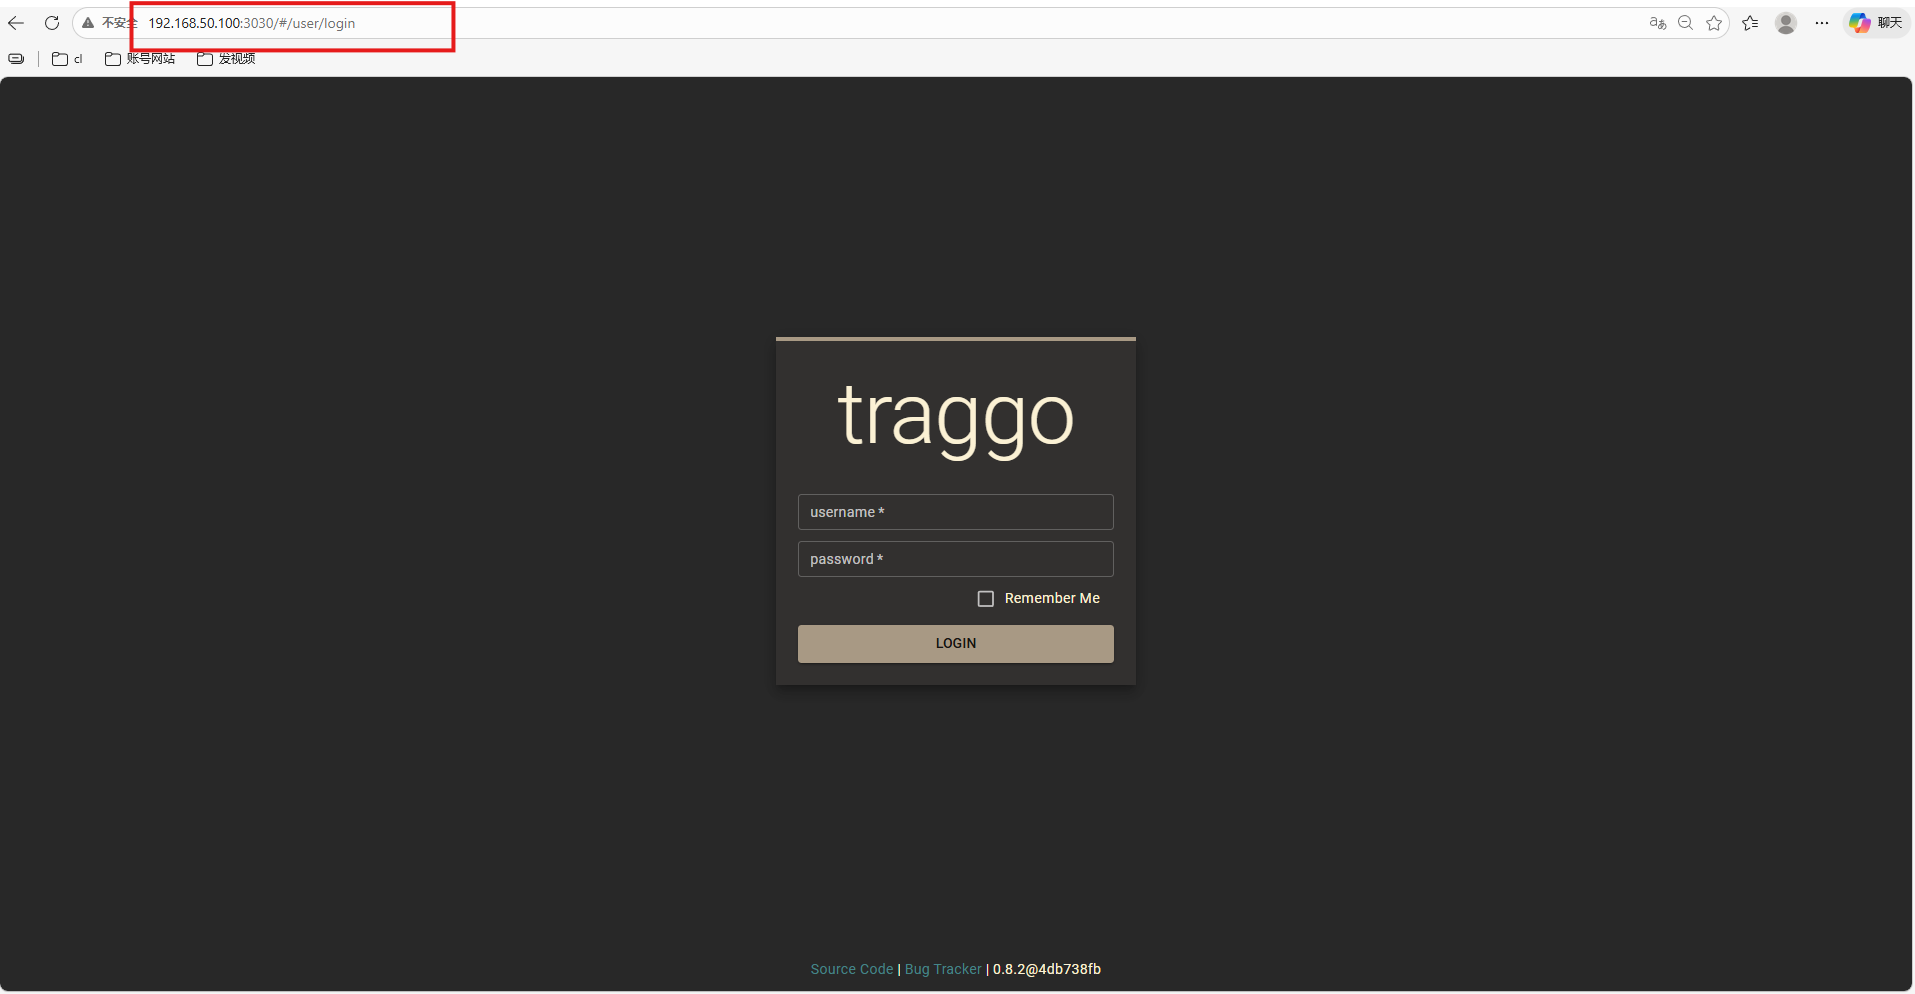1915x994 pixels.
Task: Open the favorites list icon
Action: [x=1750, y=23]
